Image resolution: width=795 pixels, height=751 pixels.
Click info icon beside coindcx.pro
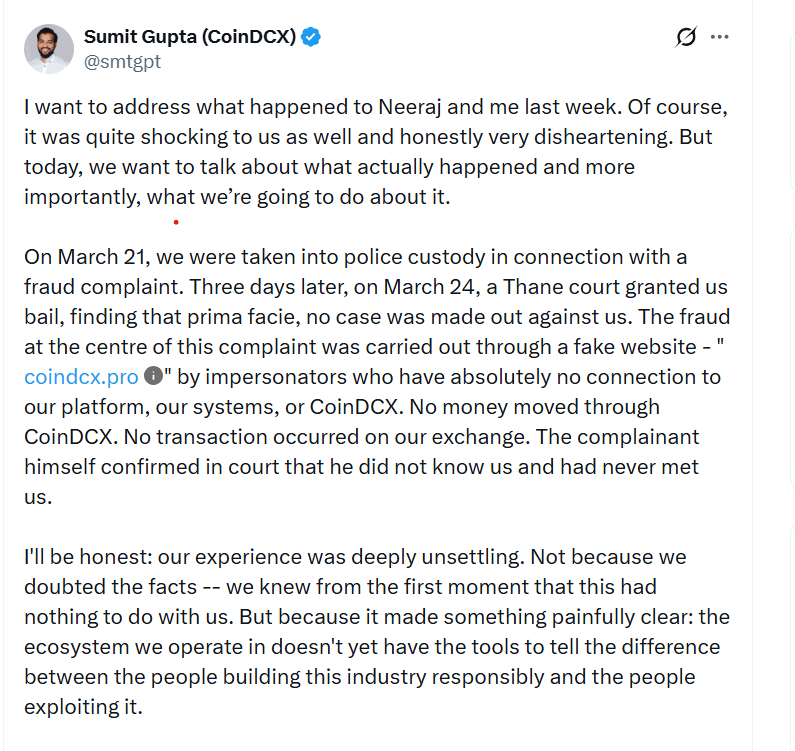click(x=153, y=377)
